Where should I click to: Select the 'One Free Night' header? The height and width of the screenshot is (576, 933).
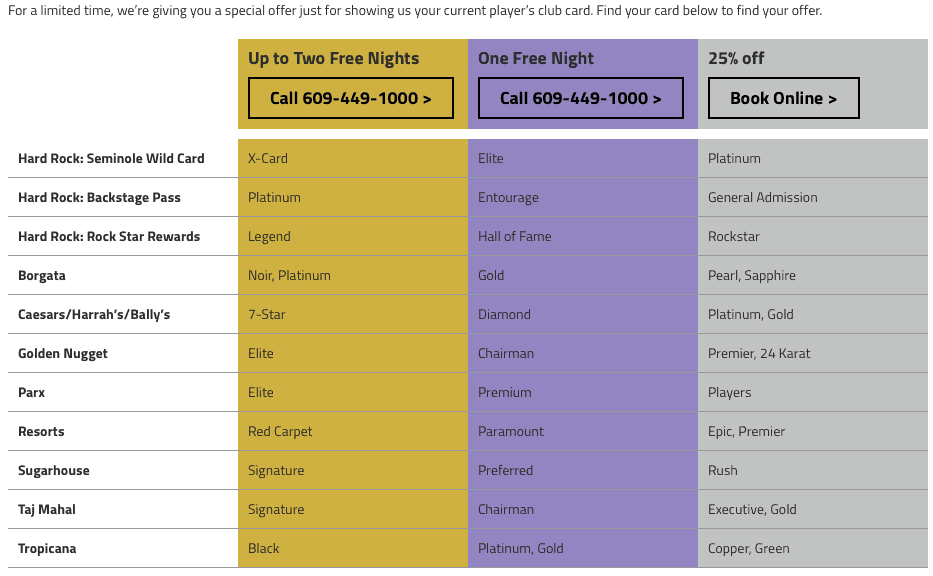tap(536, 58)
